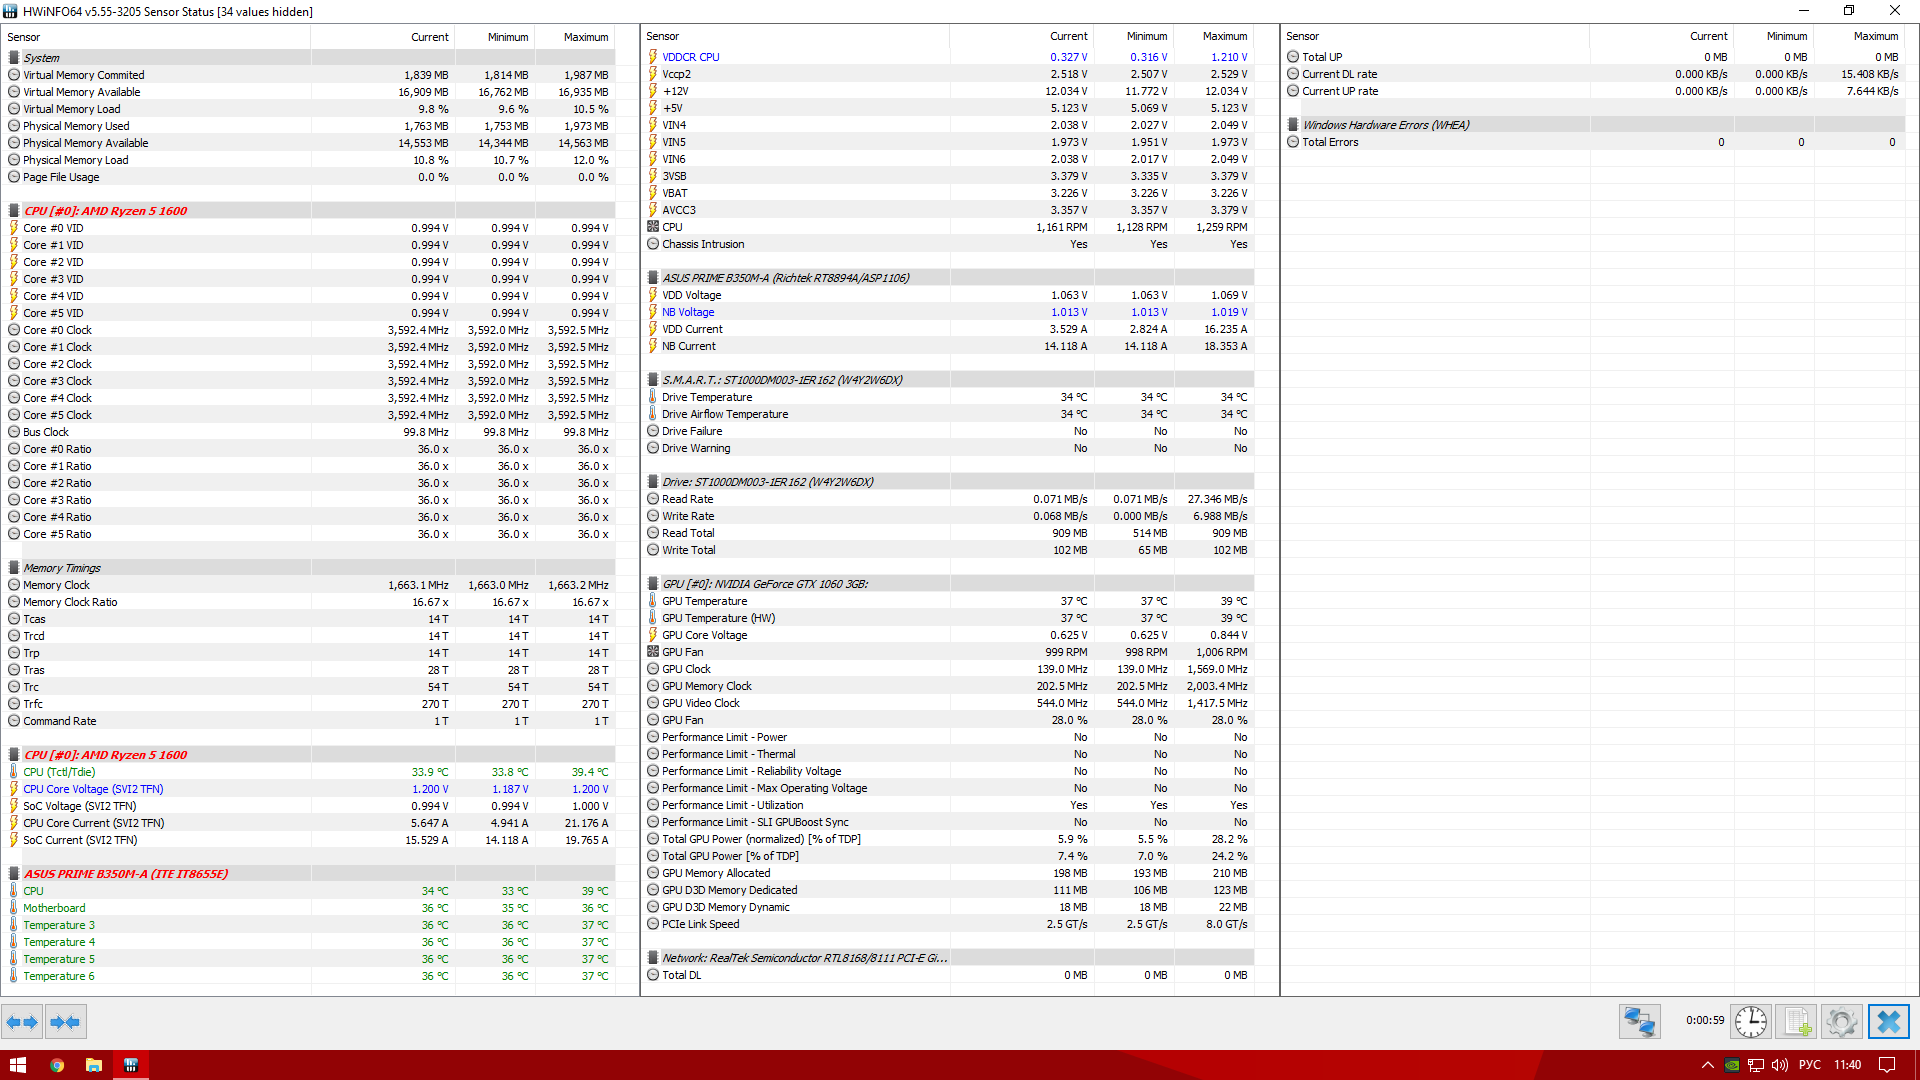The image size is (1920, 1080).
Task: Select the GPU NVIDIA GeForce GTX 1060 header
Action: (765, 584)
